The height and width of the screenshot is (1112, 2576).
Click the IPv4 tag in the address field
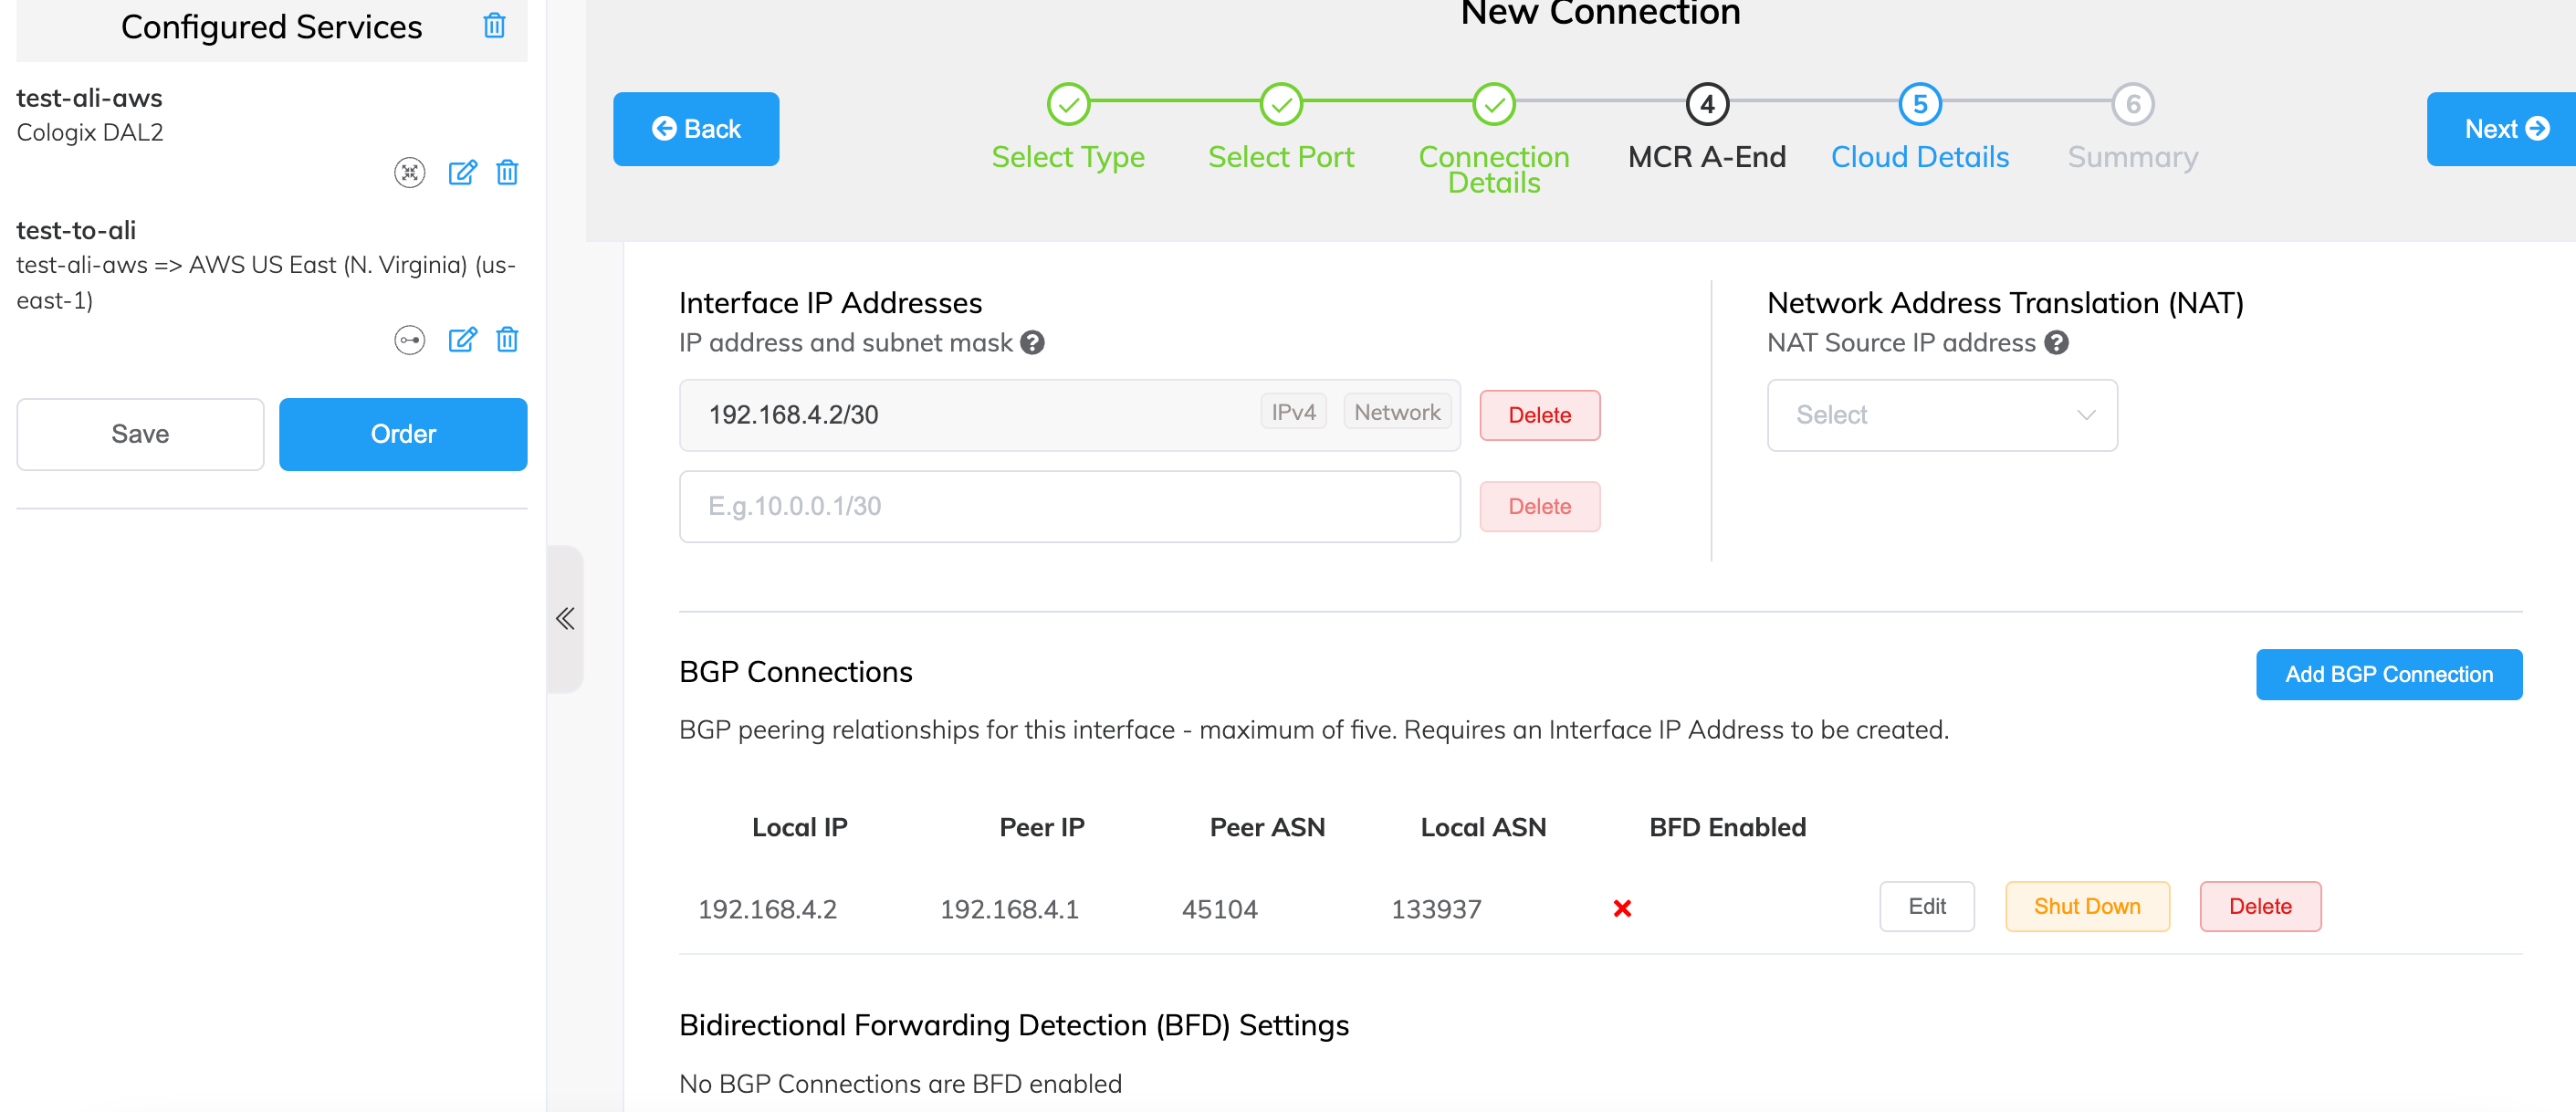click(x=1293, y=412)
